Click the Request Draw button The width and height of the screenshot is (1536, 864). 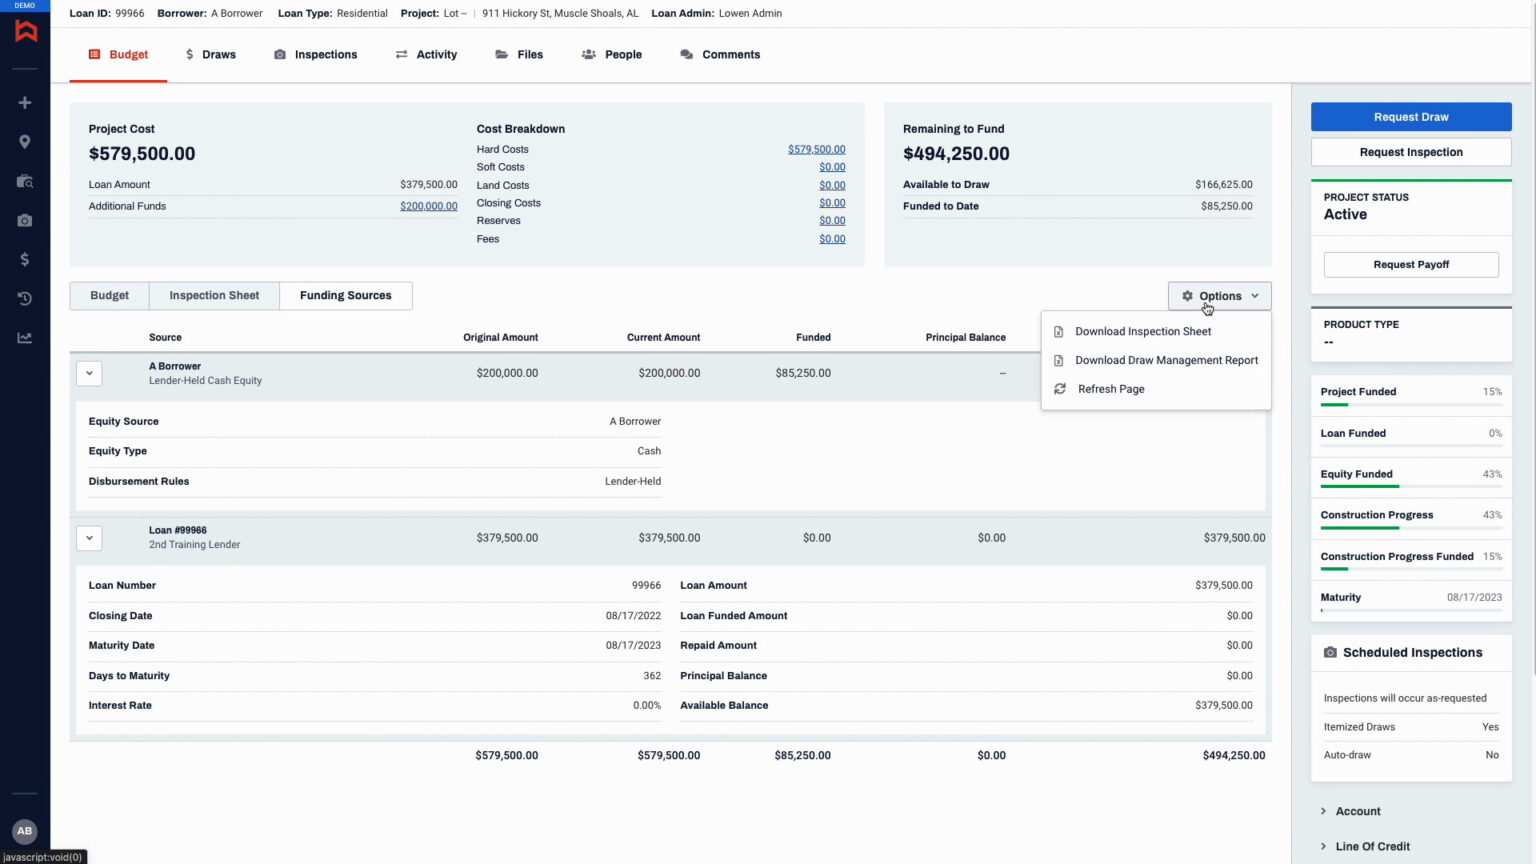click(x=1410, y=117)
